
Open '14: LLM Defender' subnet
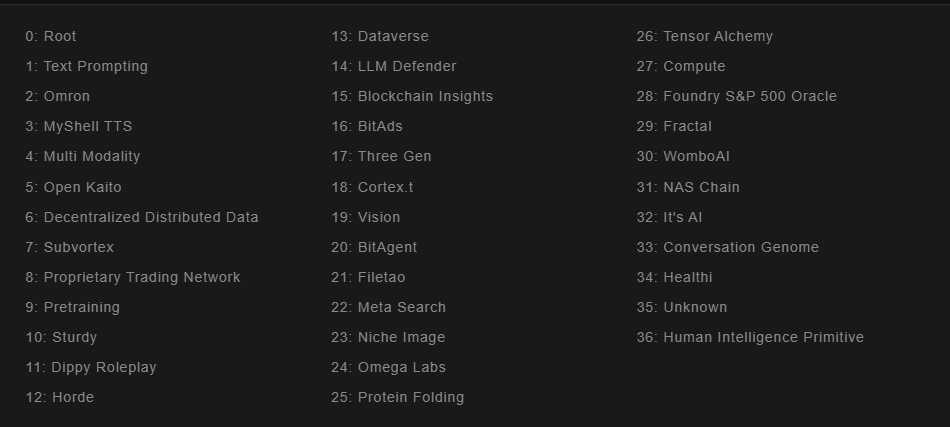pyautogui.click(x=394, y=66)
